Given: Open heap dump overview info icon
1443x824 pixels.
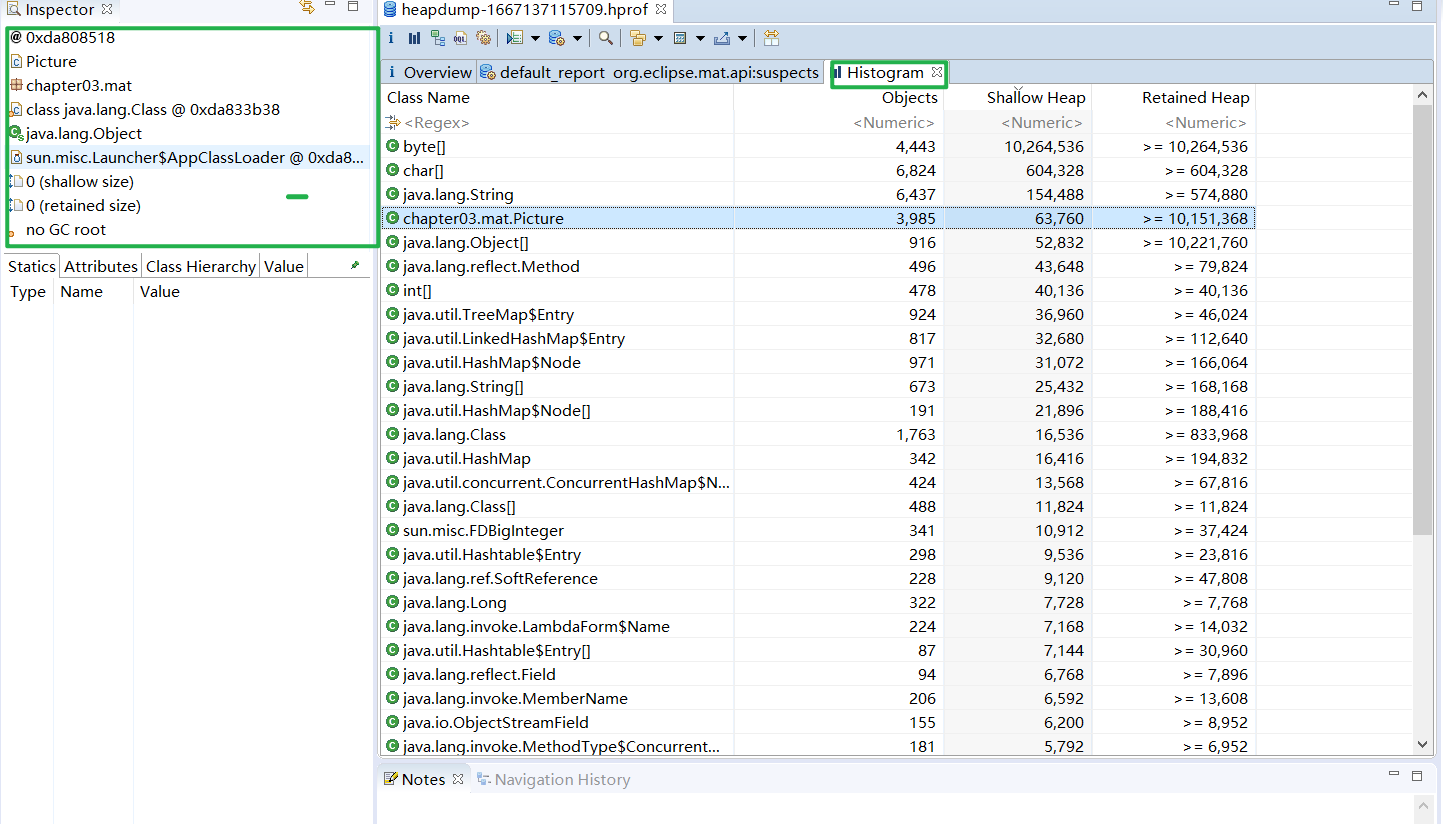Looking at the screenshot, I should [x=391, y=38].
